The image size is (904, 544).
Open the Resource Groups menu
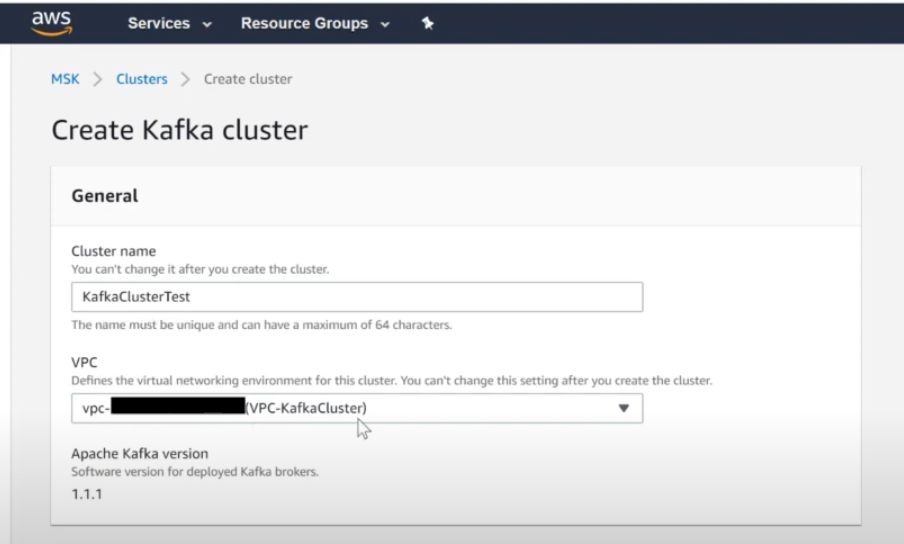coord(315,23)
